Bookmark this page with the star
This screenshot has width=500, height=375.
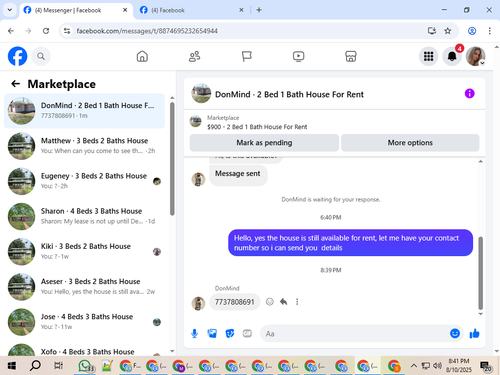pos(448,31)
